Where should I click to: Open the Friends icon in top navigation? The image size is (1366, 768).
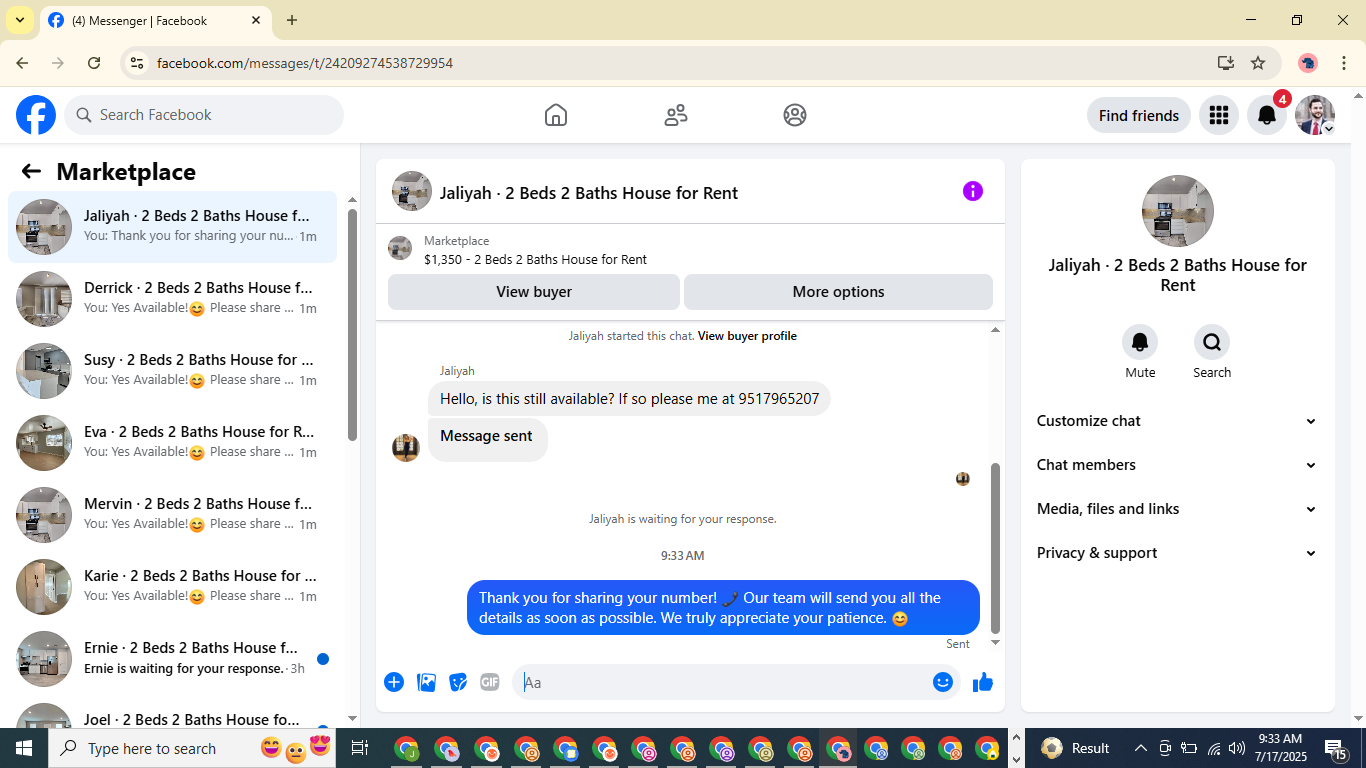coord(676,115)
